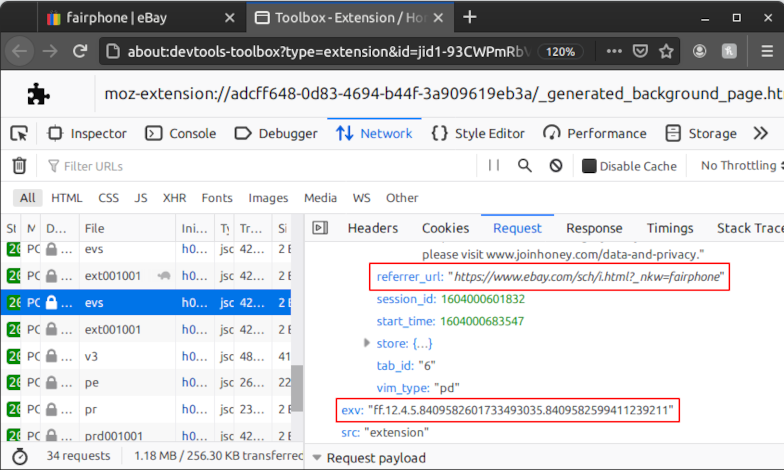The image size is (784, 470).
Task: Click the element picker icon
Action: point(19,134)
